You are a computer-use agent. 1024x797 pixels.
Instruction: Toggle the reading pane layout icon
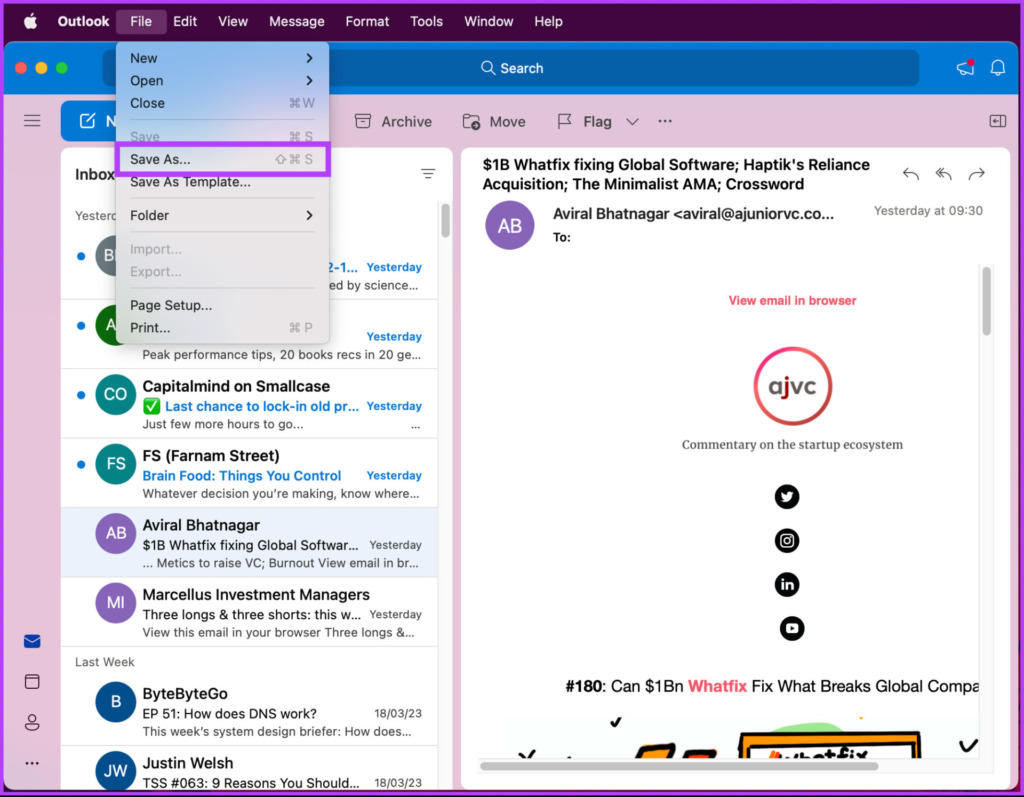[997, 121]
